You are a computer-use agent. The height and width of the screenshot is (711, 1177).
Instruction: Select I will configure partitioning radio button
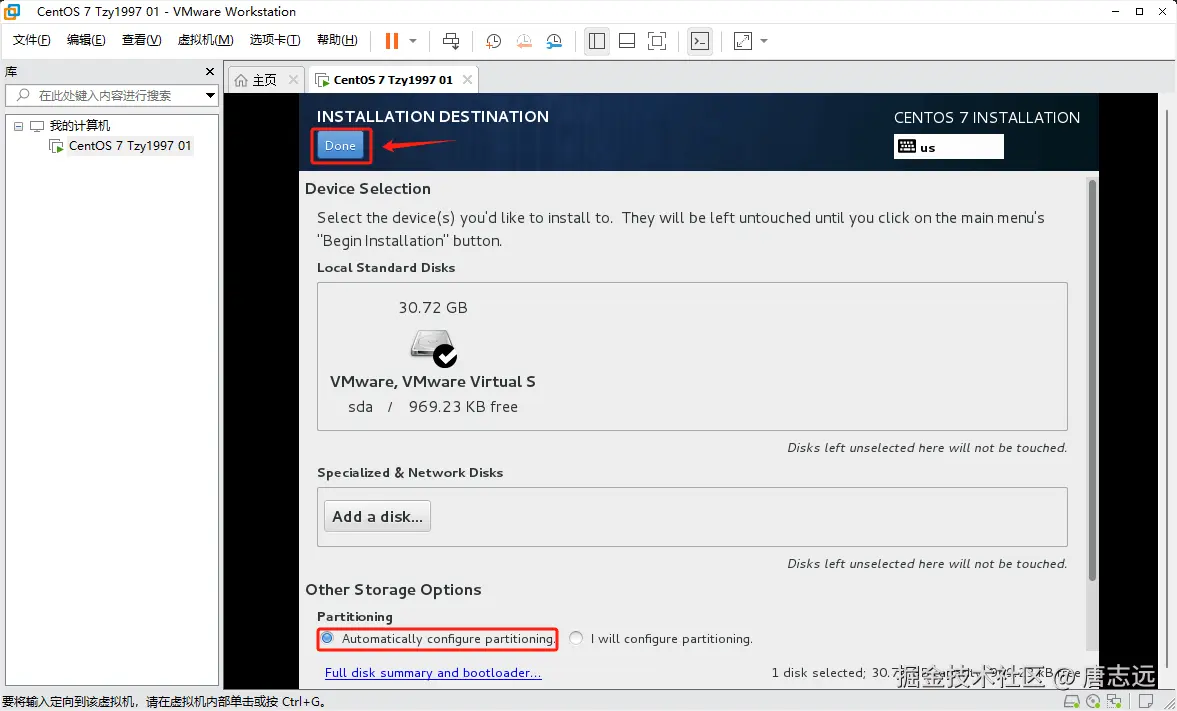576,638
